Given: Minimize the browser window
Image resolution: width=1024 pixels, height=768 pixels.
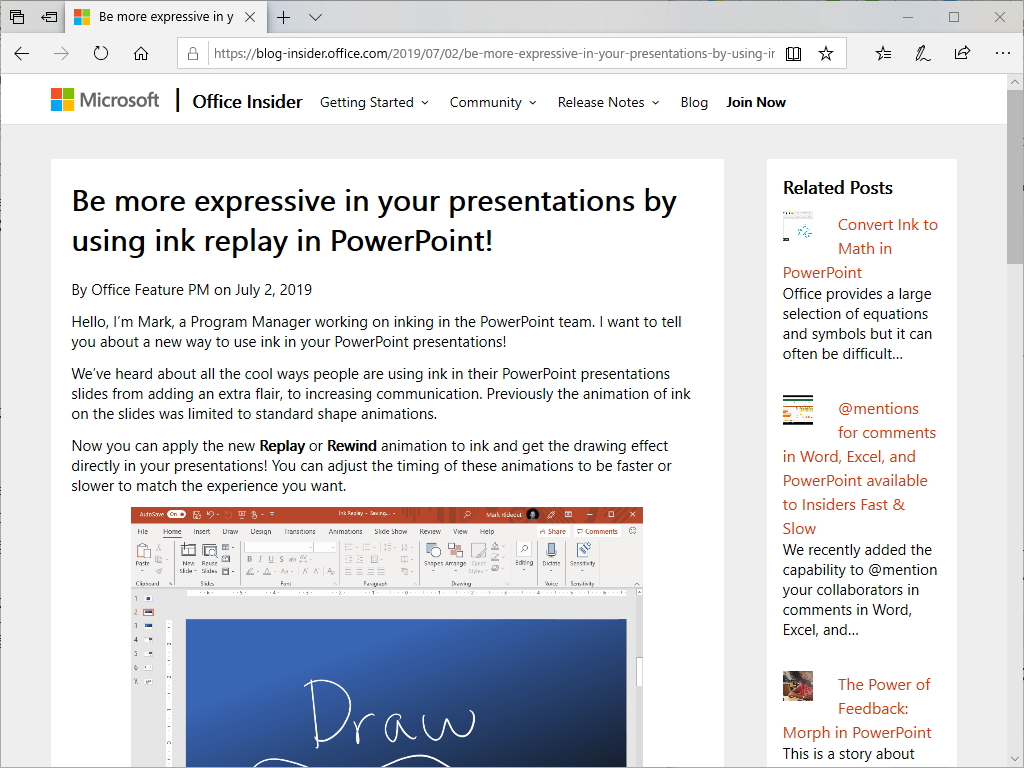Looking at the screenshot, I should [908, 17].
